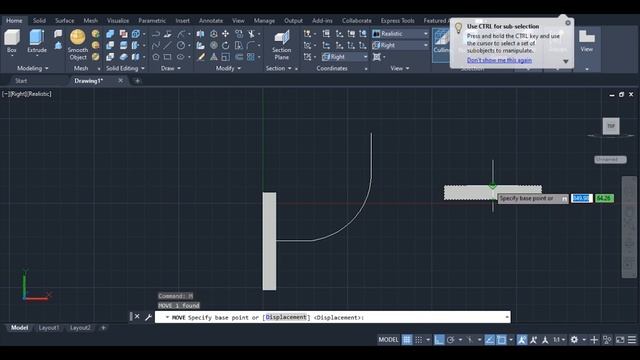
Task: Click the Smooth Object mesh tool
Action: click(78, 44)
